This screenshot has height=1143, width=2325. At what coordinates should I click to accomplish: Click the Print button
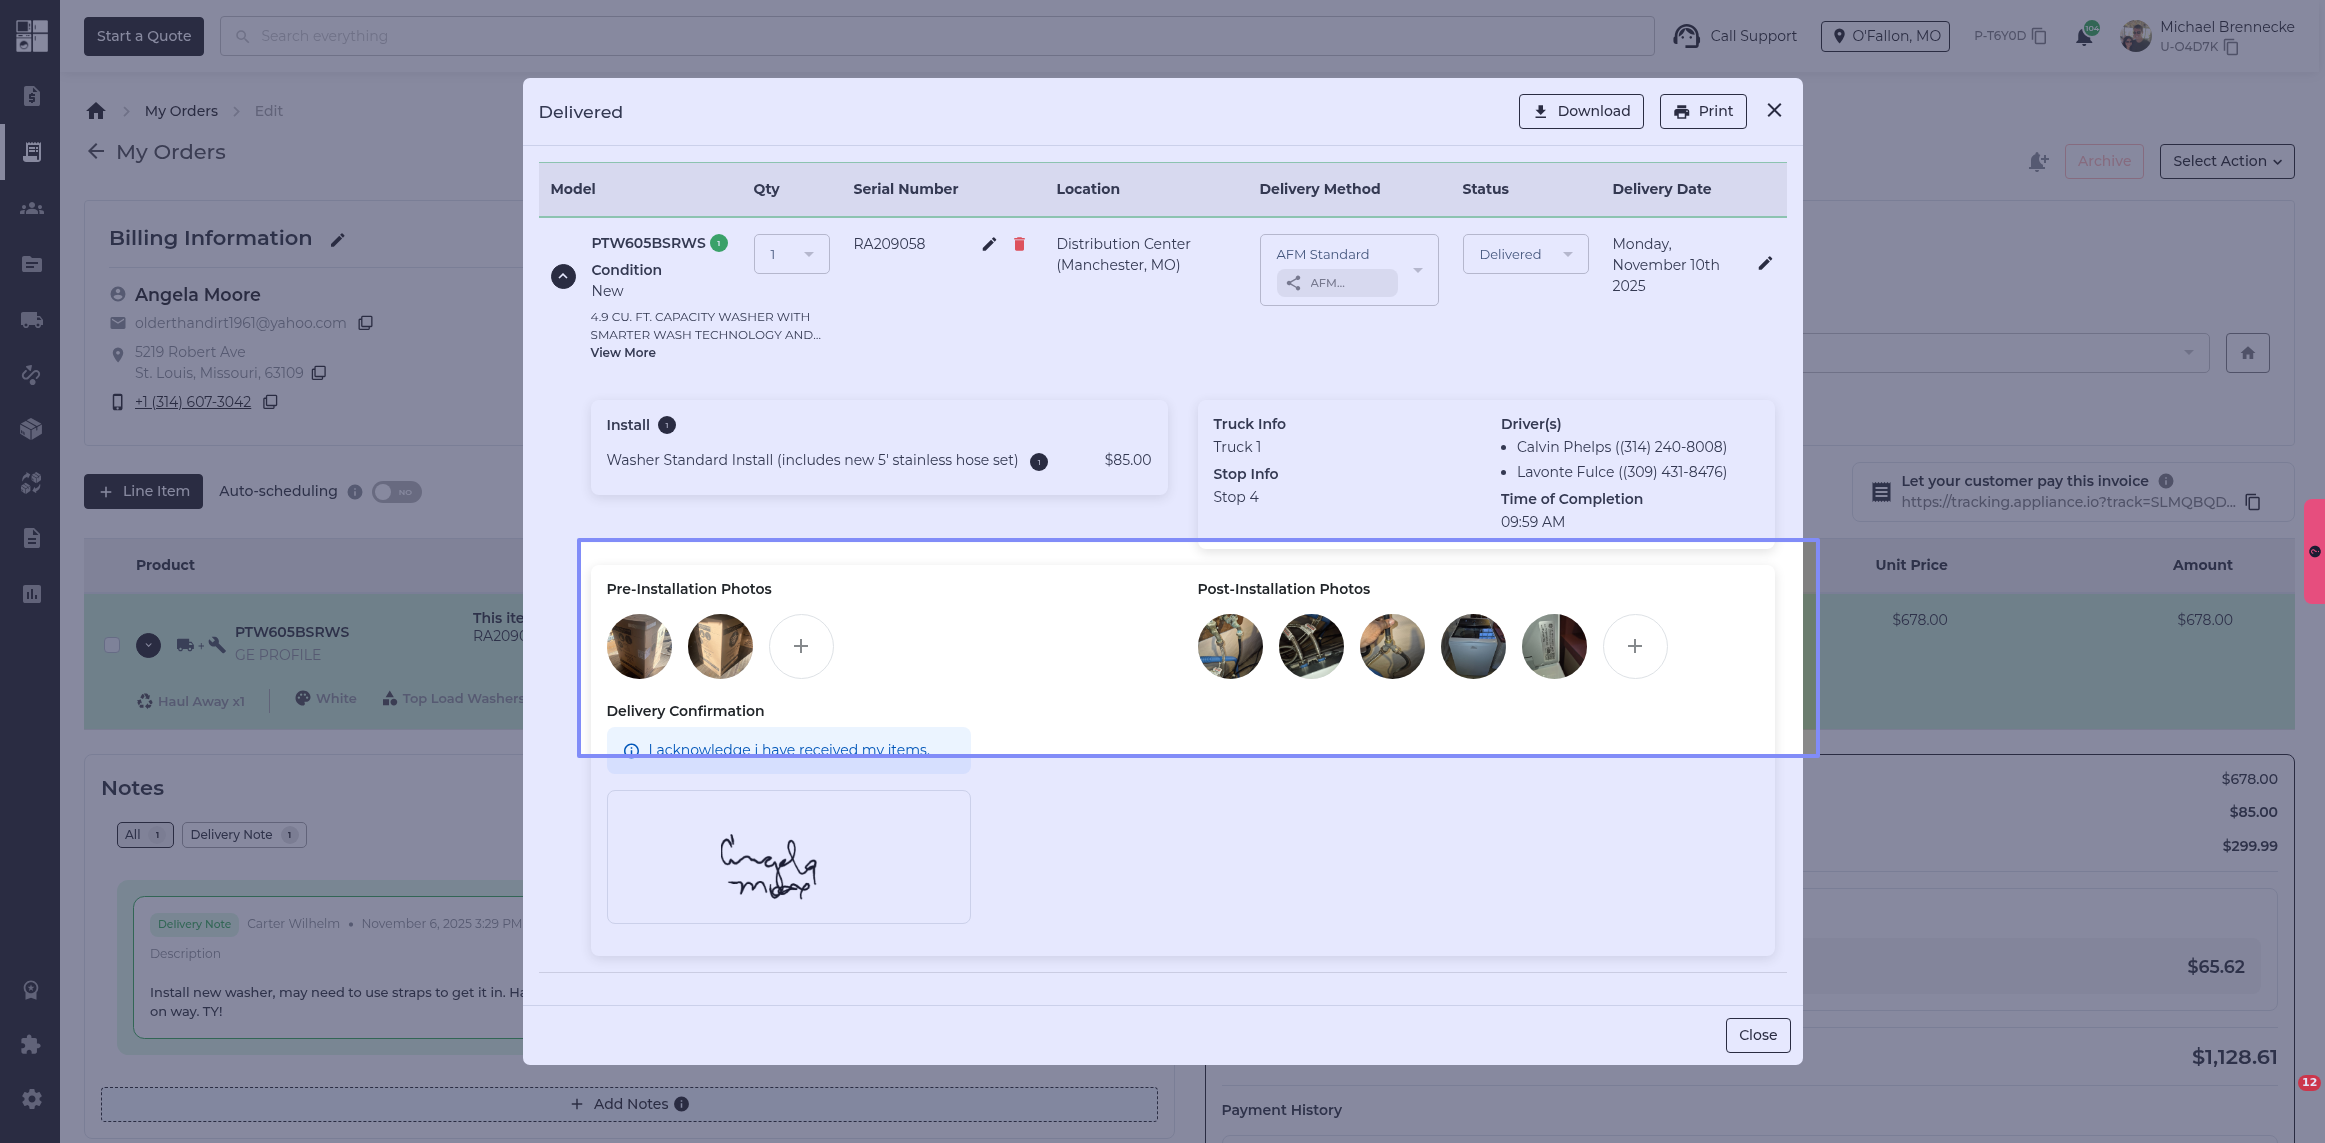coord(1702,111)
